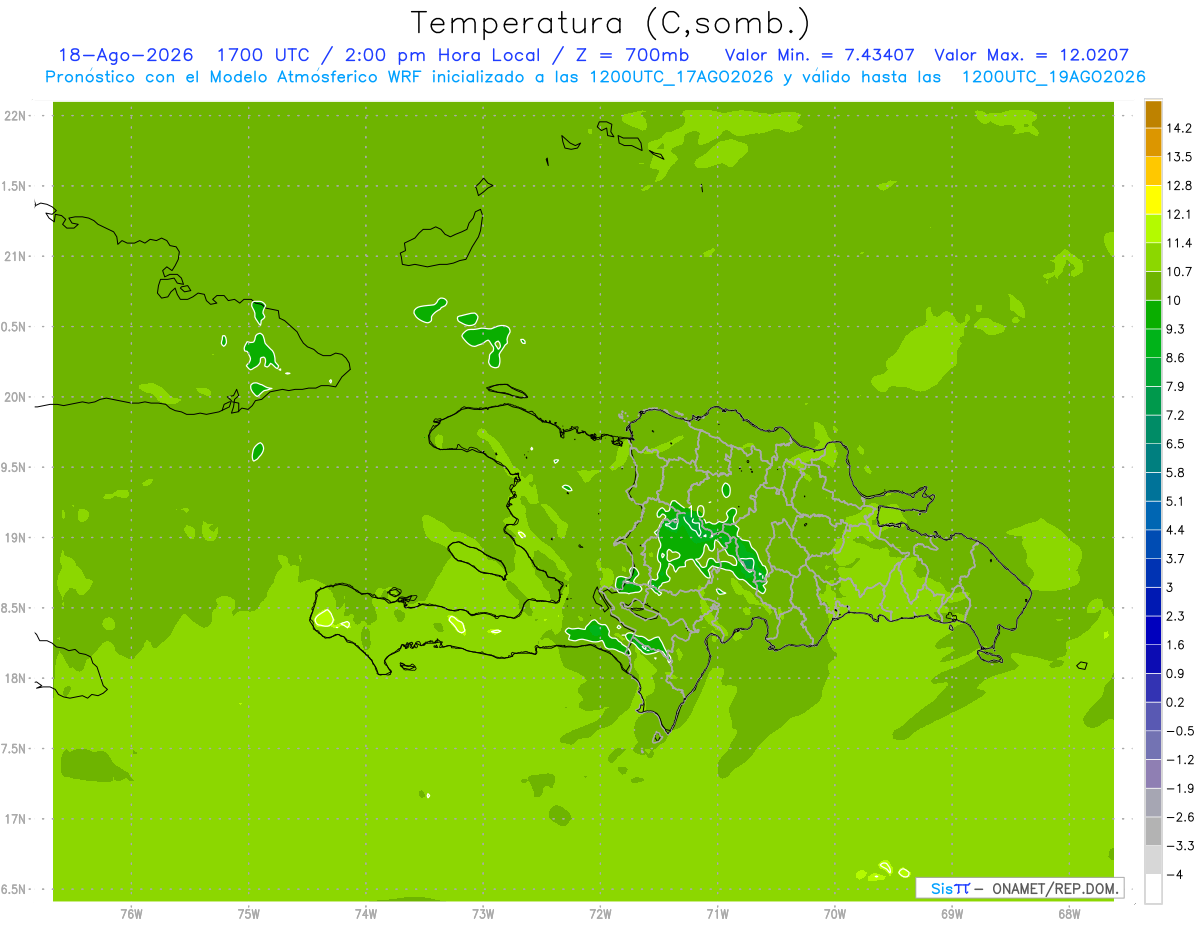Screen dimensions: 1200x927
Task: Pick the white swatch below -4
Action: coord(1153,889)
